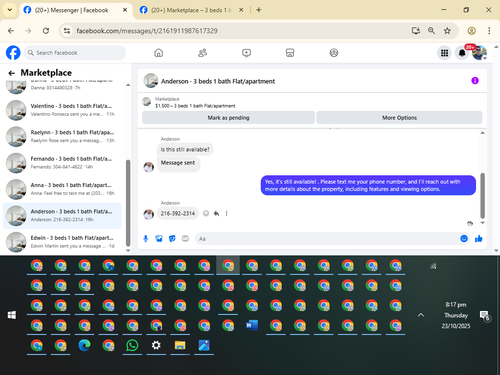Open Valentino's conversation in the list
Image resolution: width=500 pixels, height=375 pixels.
click(62, 110)
